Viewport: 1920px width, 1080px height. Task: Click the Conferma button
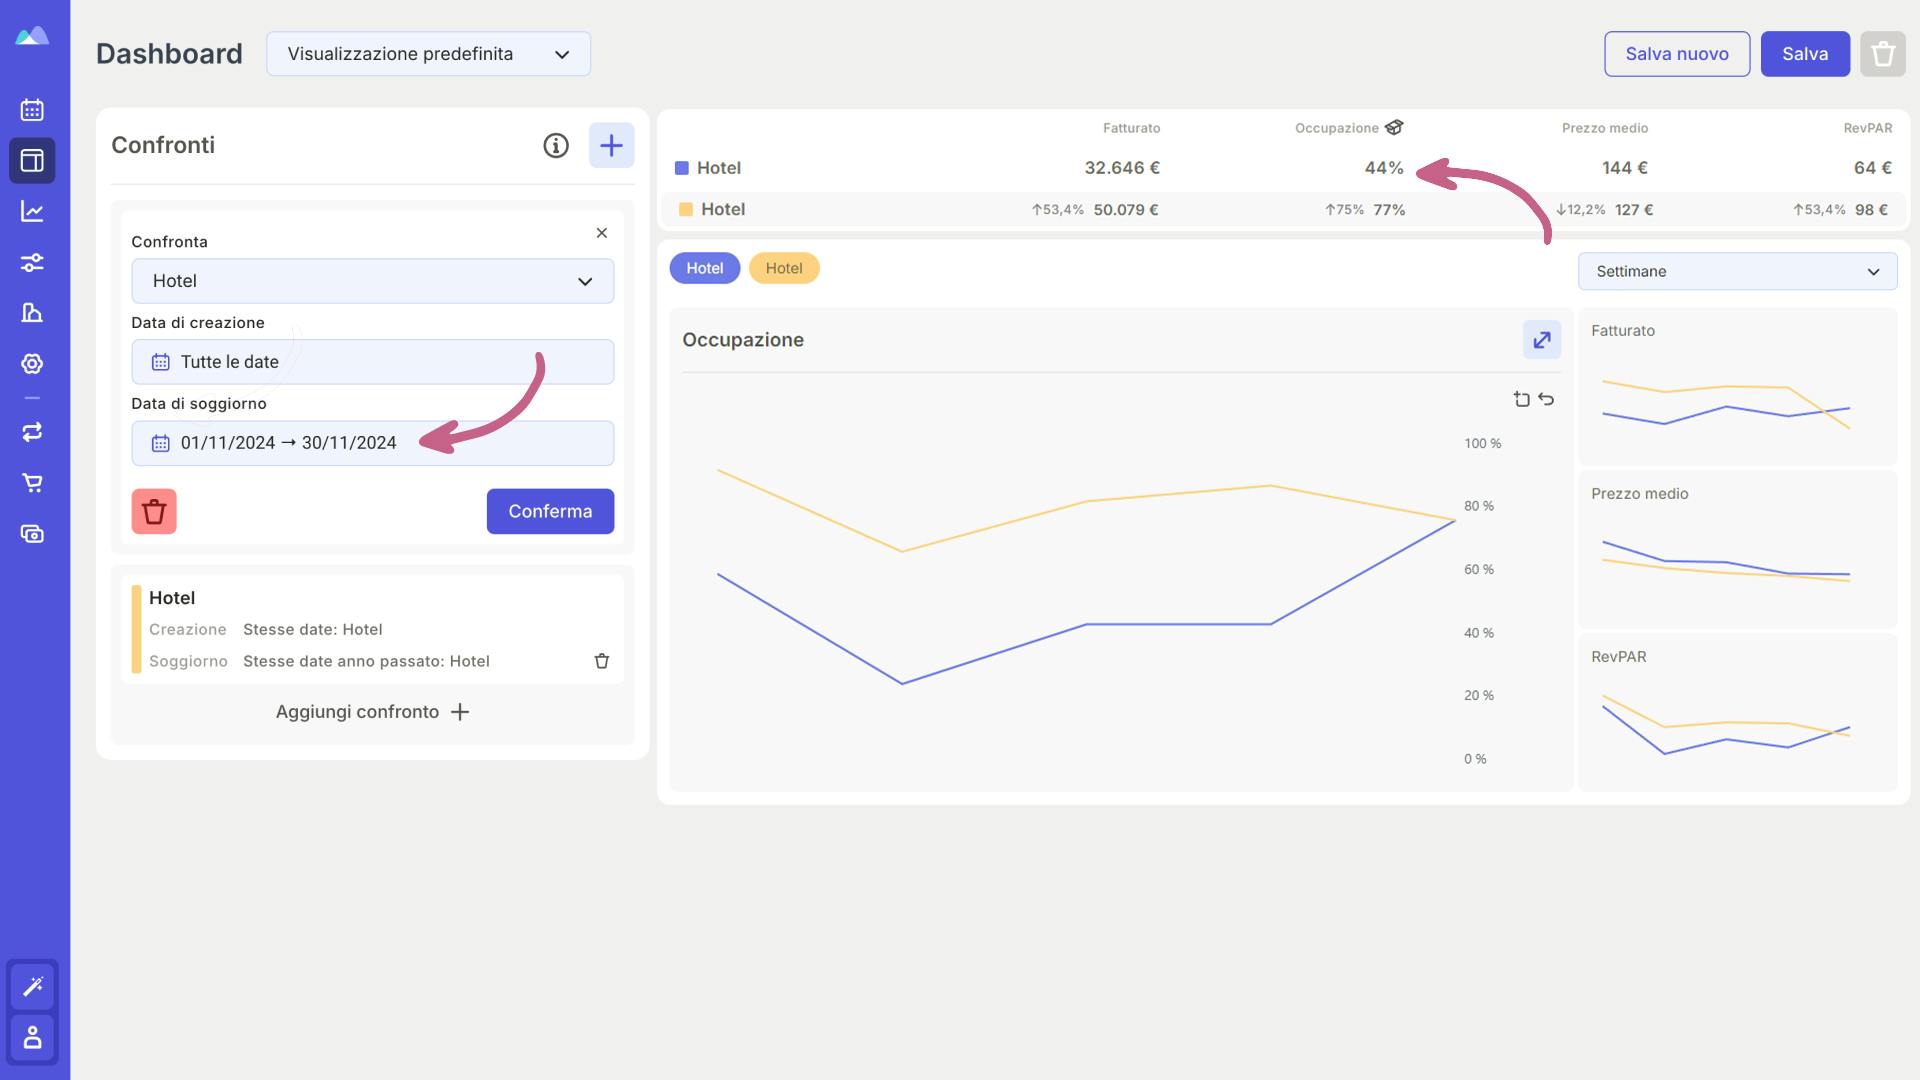(x=550, y=511)
